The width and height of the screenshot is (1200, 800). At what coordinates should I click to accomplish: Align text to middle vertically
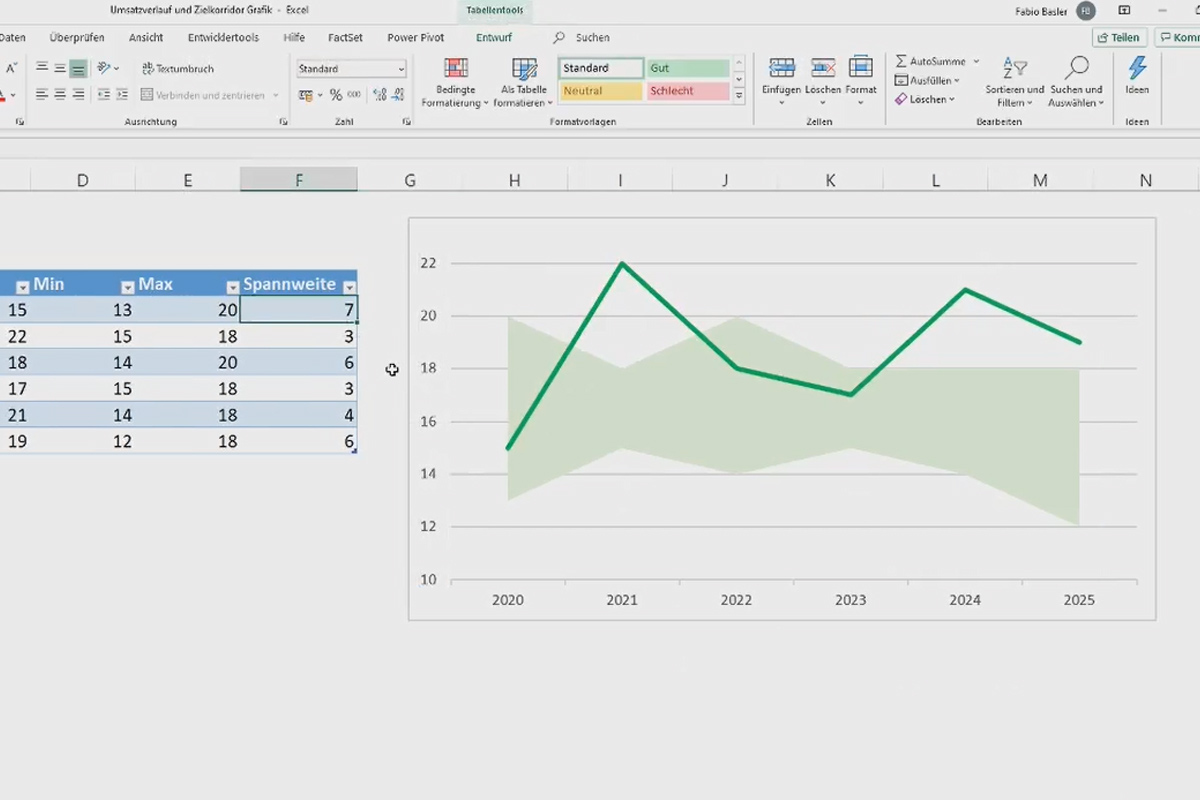click(60, 68)
